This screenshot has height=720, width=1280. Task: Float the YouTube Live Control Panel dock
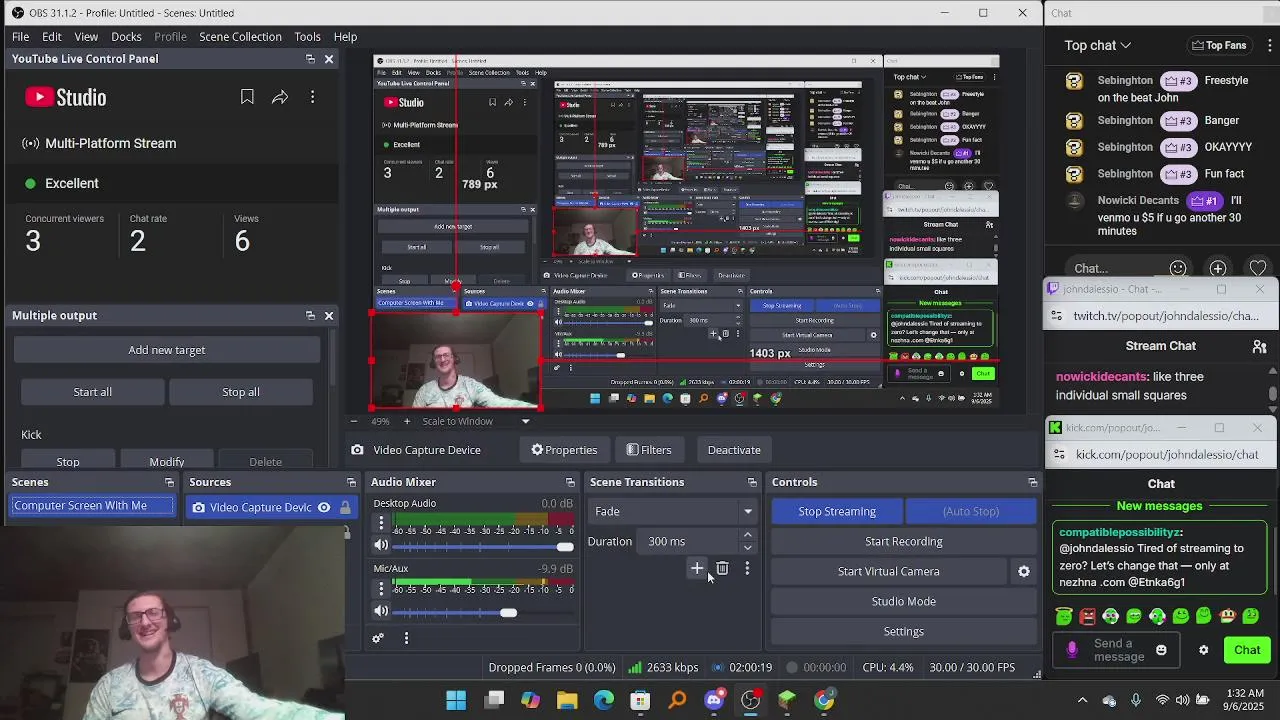(310, 59)
